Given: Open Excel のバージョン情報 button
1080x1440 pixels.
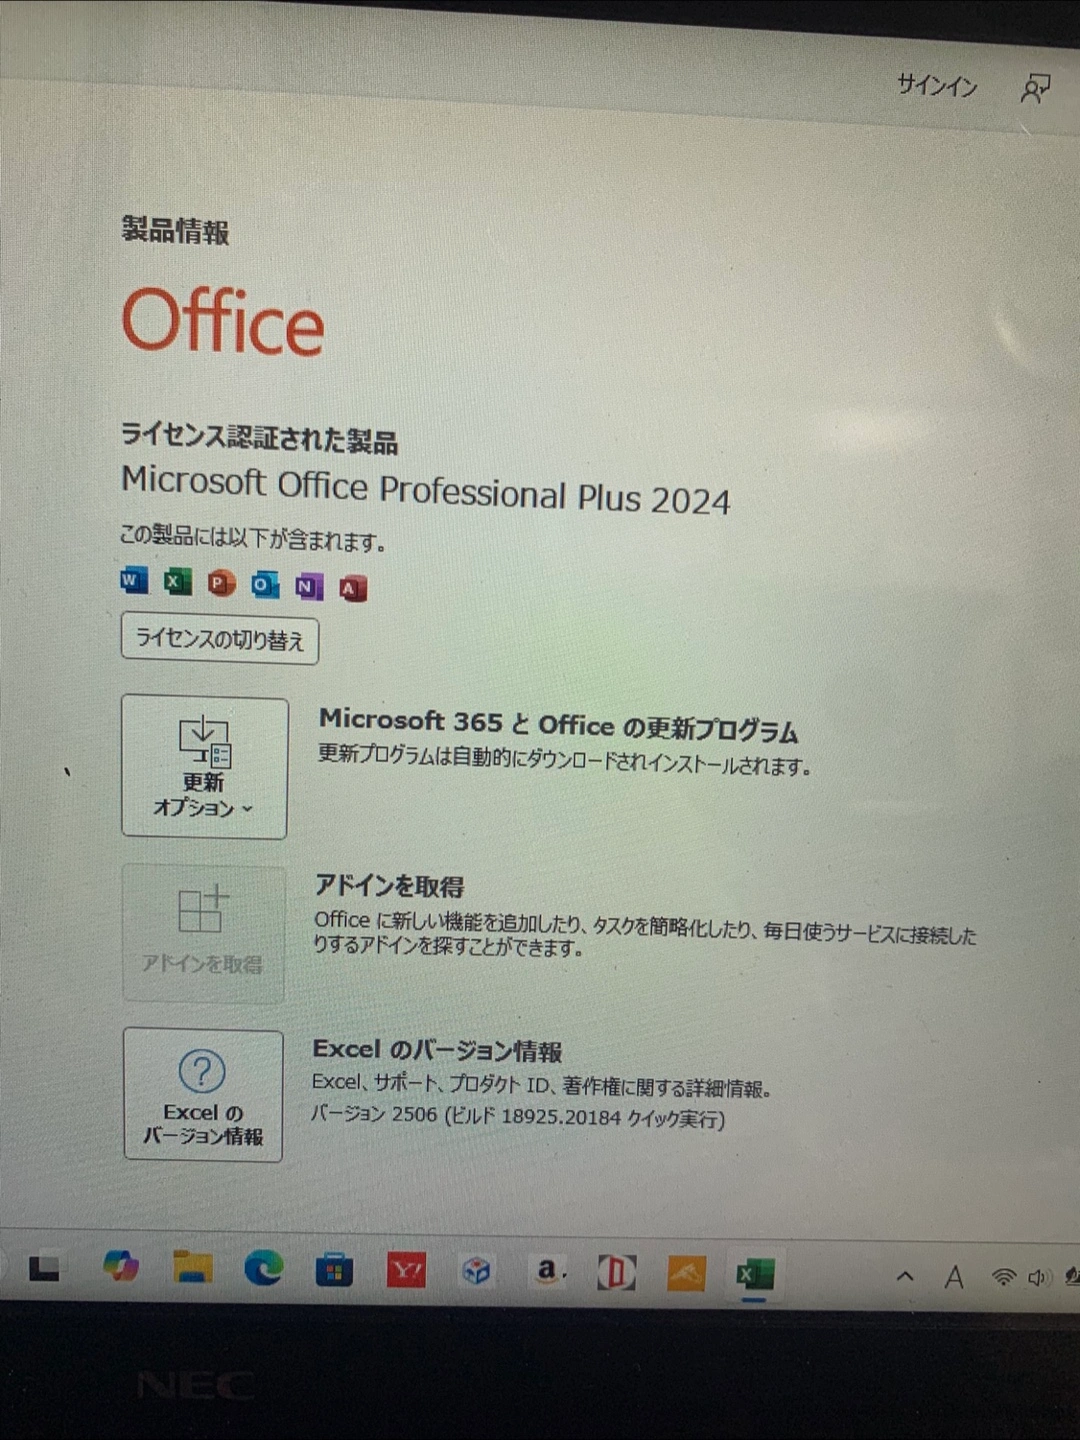Looking at the screenshot, I should coord(203,1096).
